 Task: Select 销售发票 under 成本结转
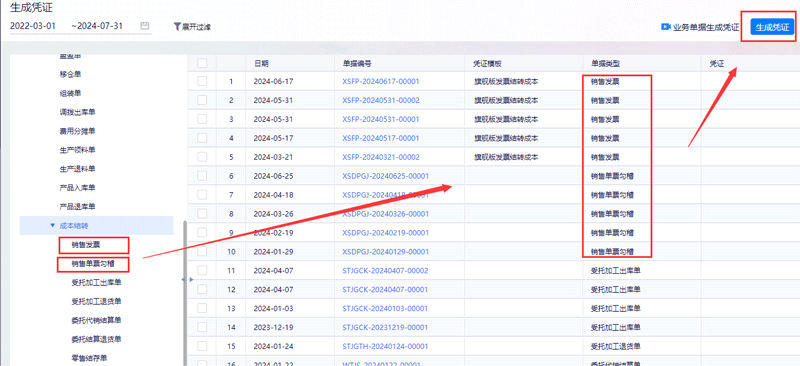point(86,245)
